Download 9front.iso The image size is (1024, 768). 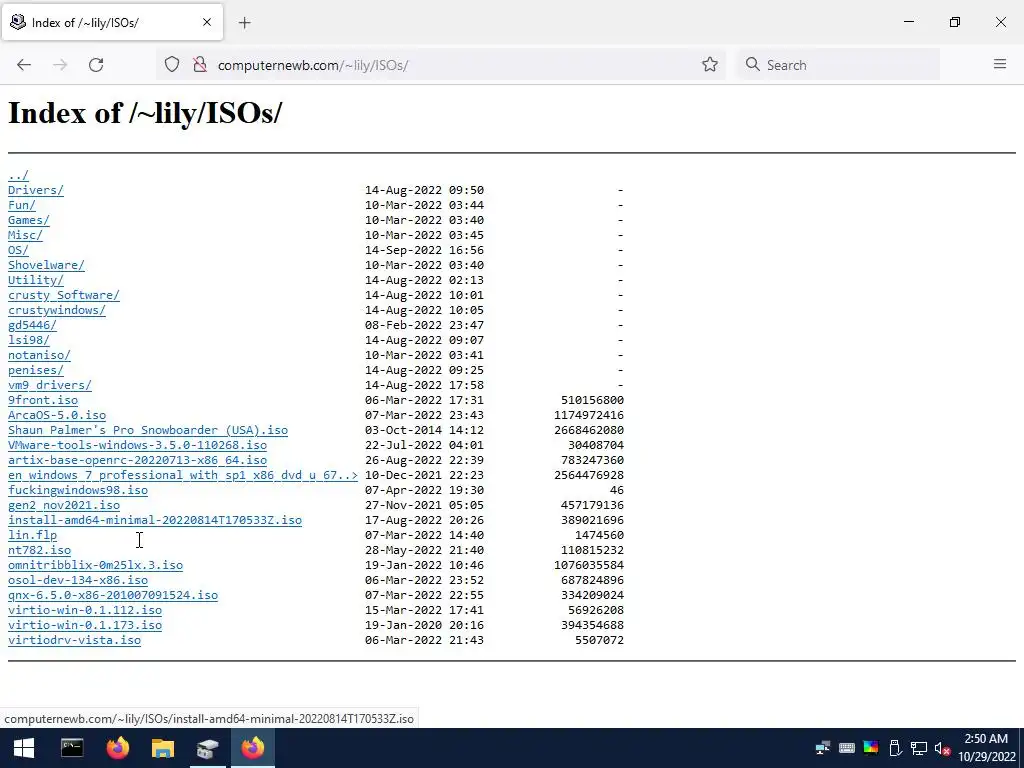click(42, 400)
